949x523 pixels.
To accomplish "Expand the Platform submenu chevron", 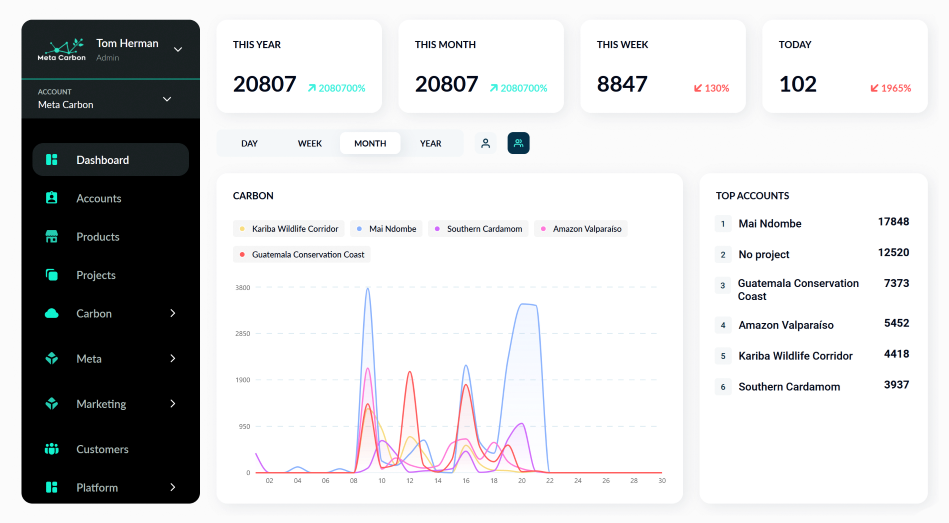I will click(173, 487).
